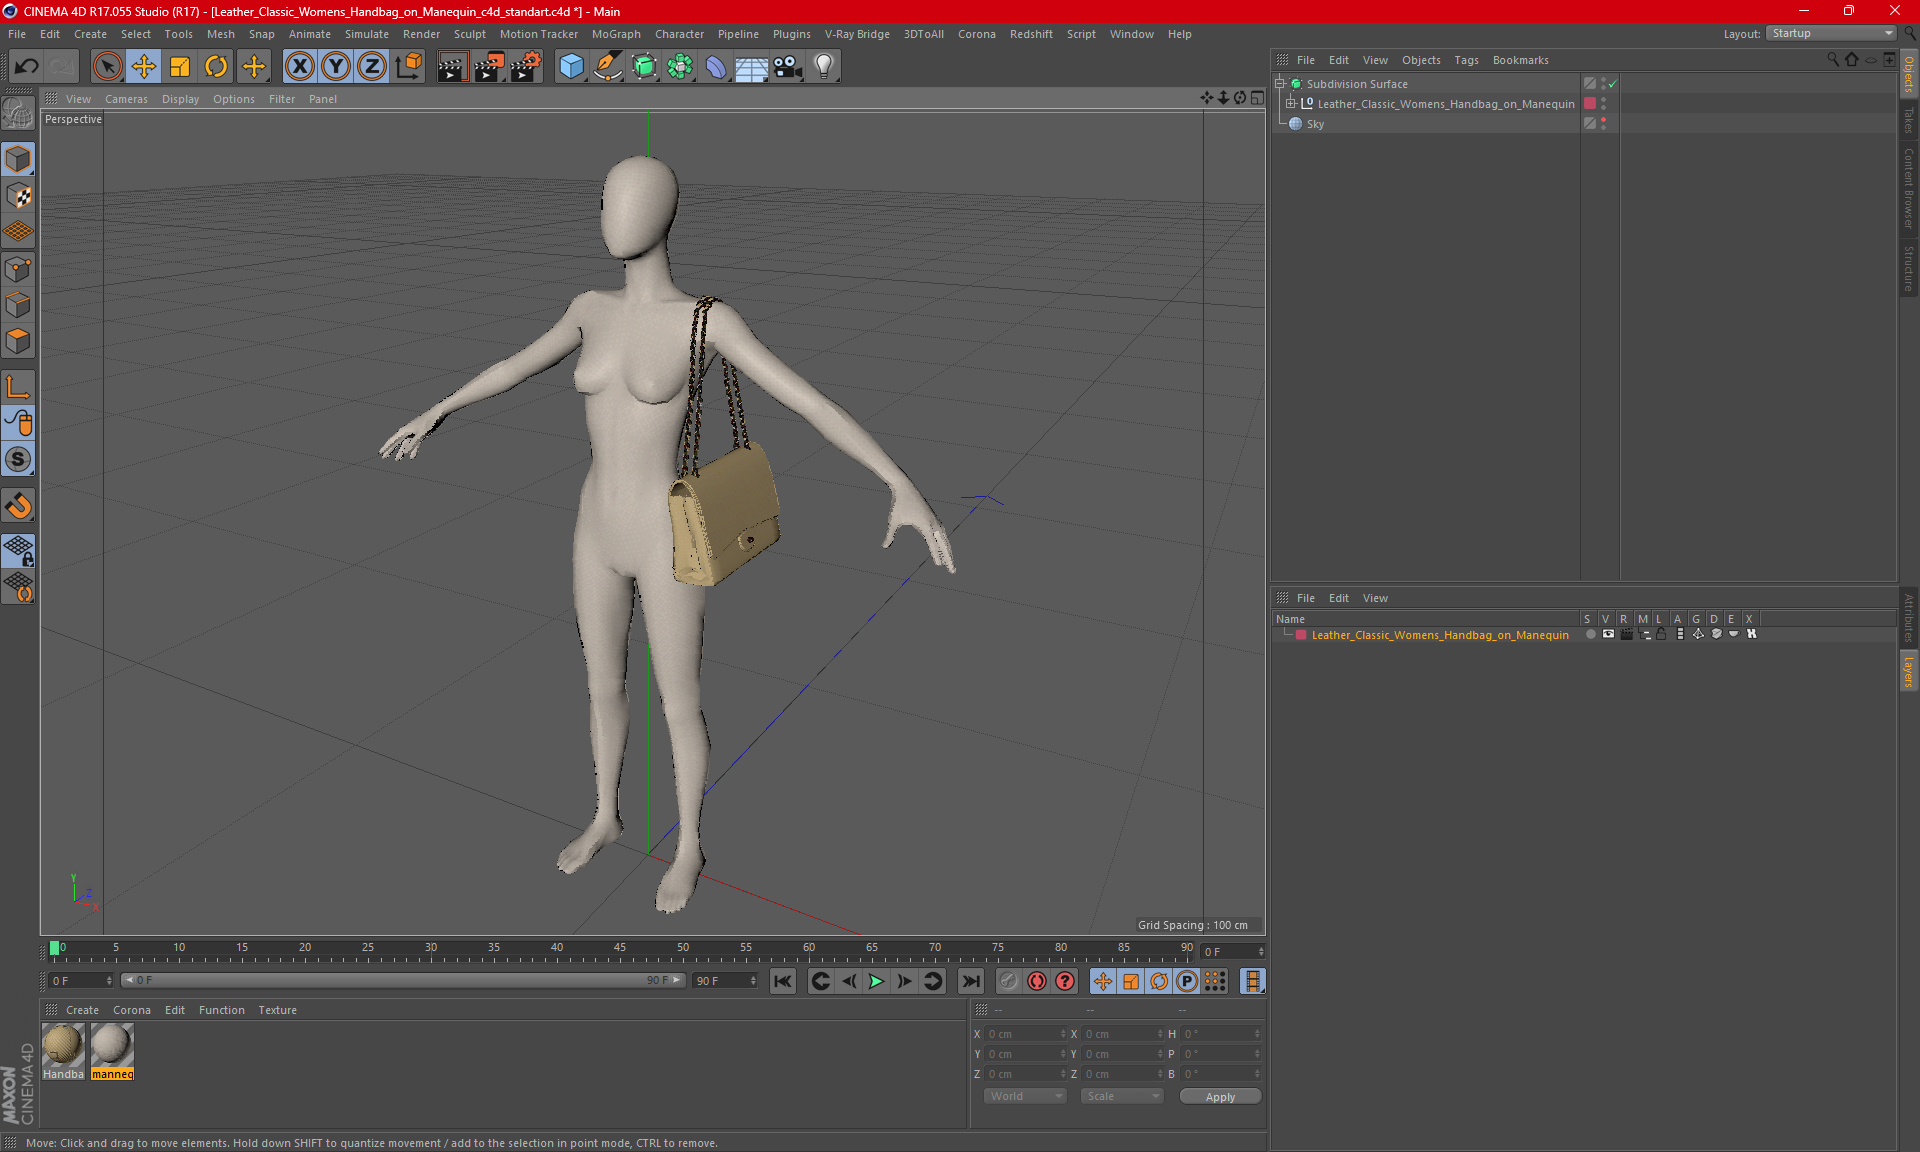The height and width of the screenshot is (1152, 1920).
Task: Activate the Move tool icon
Action: tap(144, 67)
